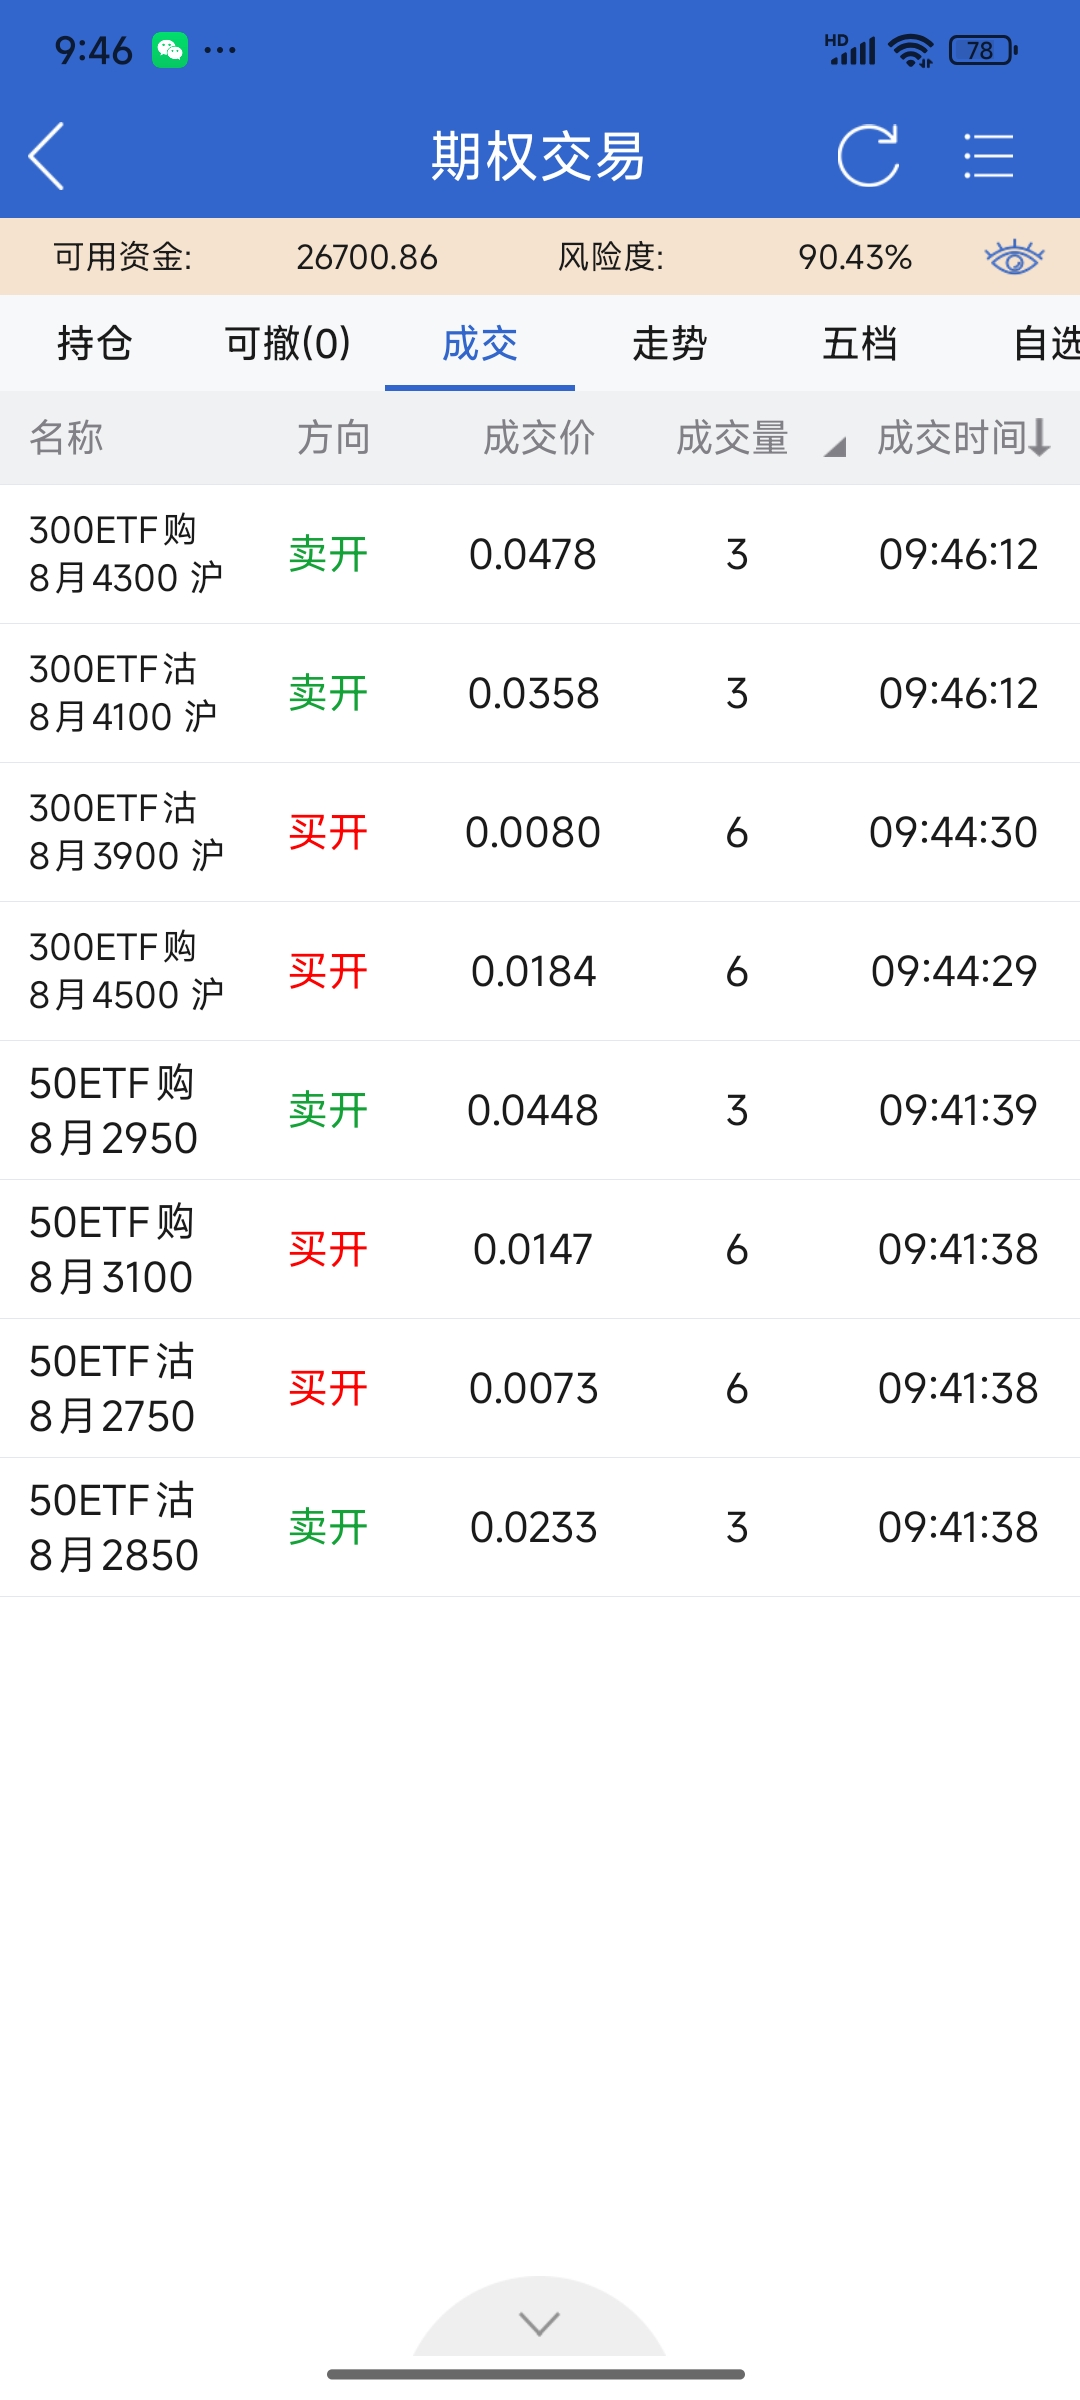Open the list menu icon
Viewport: 1080px width, 2400px height.
(x=988, y=156)
